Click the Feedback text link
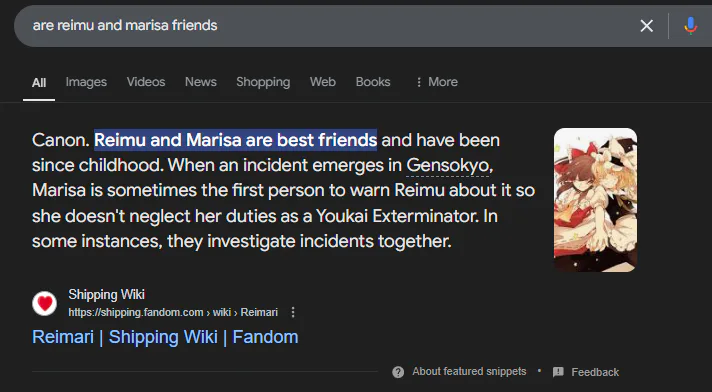This screenshot has height=392, width=712. (595, 372)
